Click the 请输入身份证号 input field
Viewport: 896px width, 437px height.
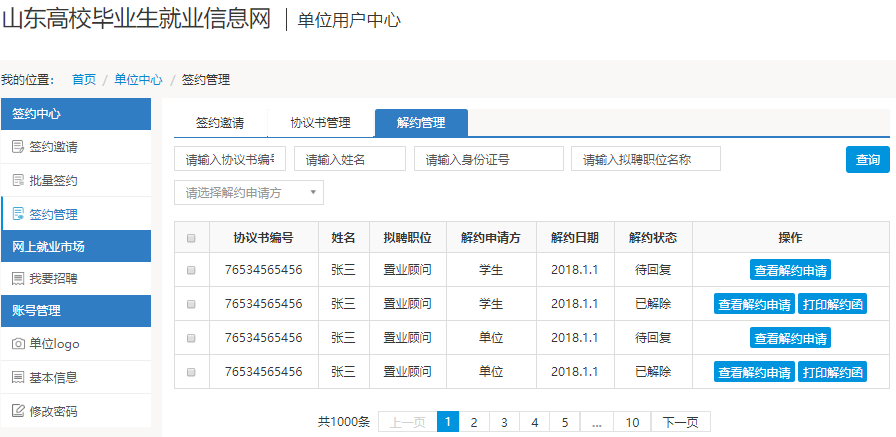click(489, 159)
